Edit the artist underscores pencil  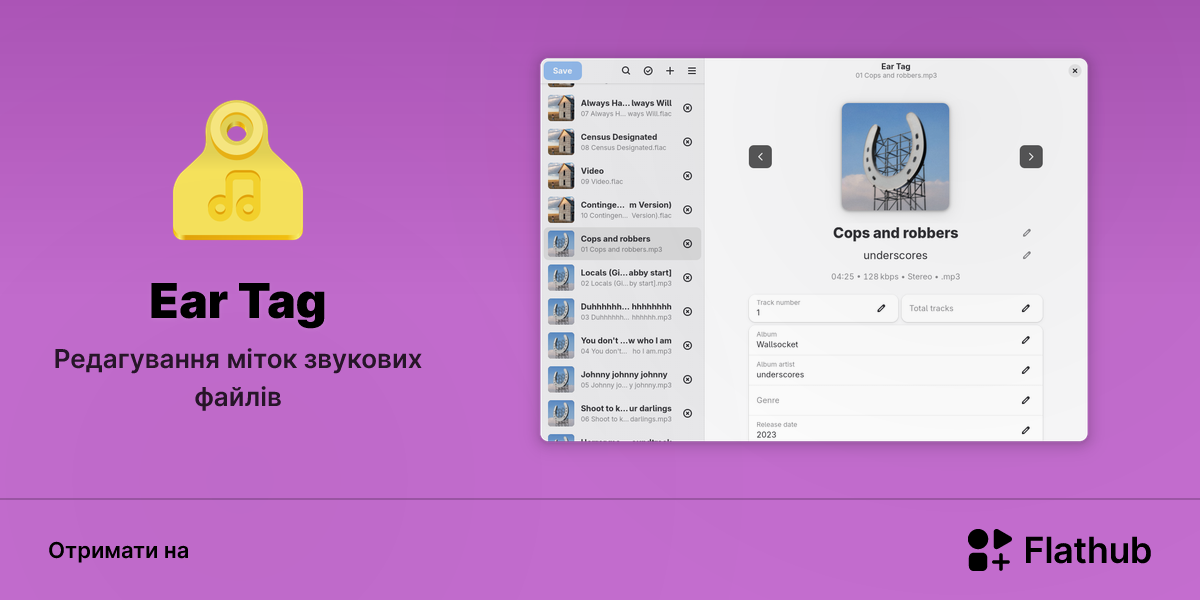point(1026,255)
